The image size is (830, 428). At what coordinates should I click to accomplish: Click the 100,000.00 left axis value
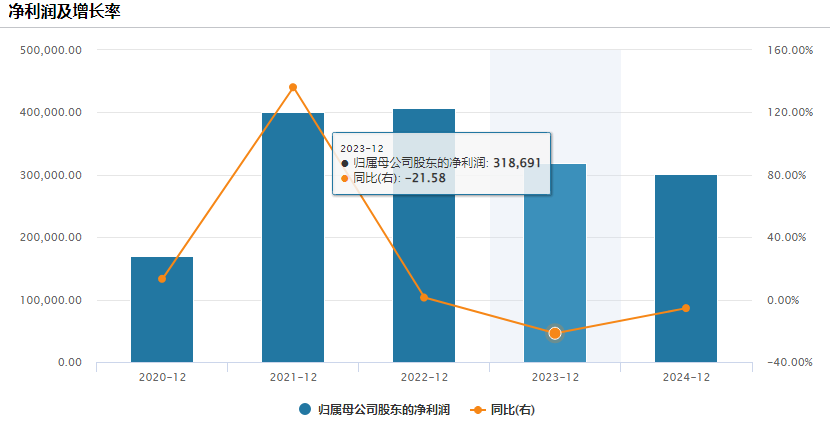pyautogui.click(x=50, y=300)
